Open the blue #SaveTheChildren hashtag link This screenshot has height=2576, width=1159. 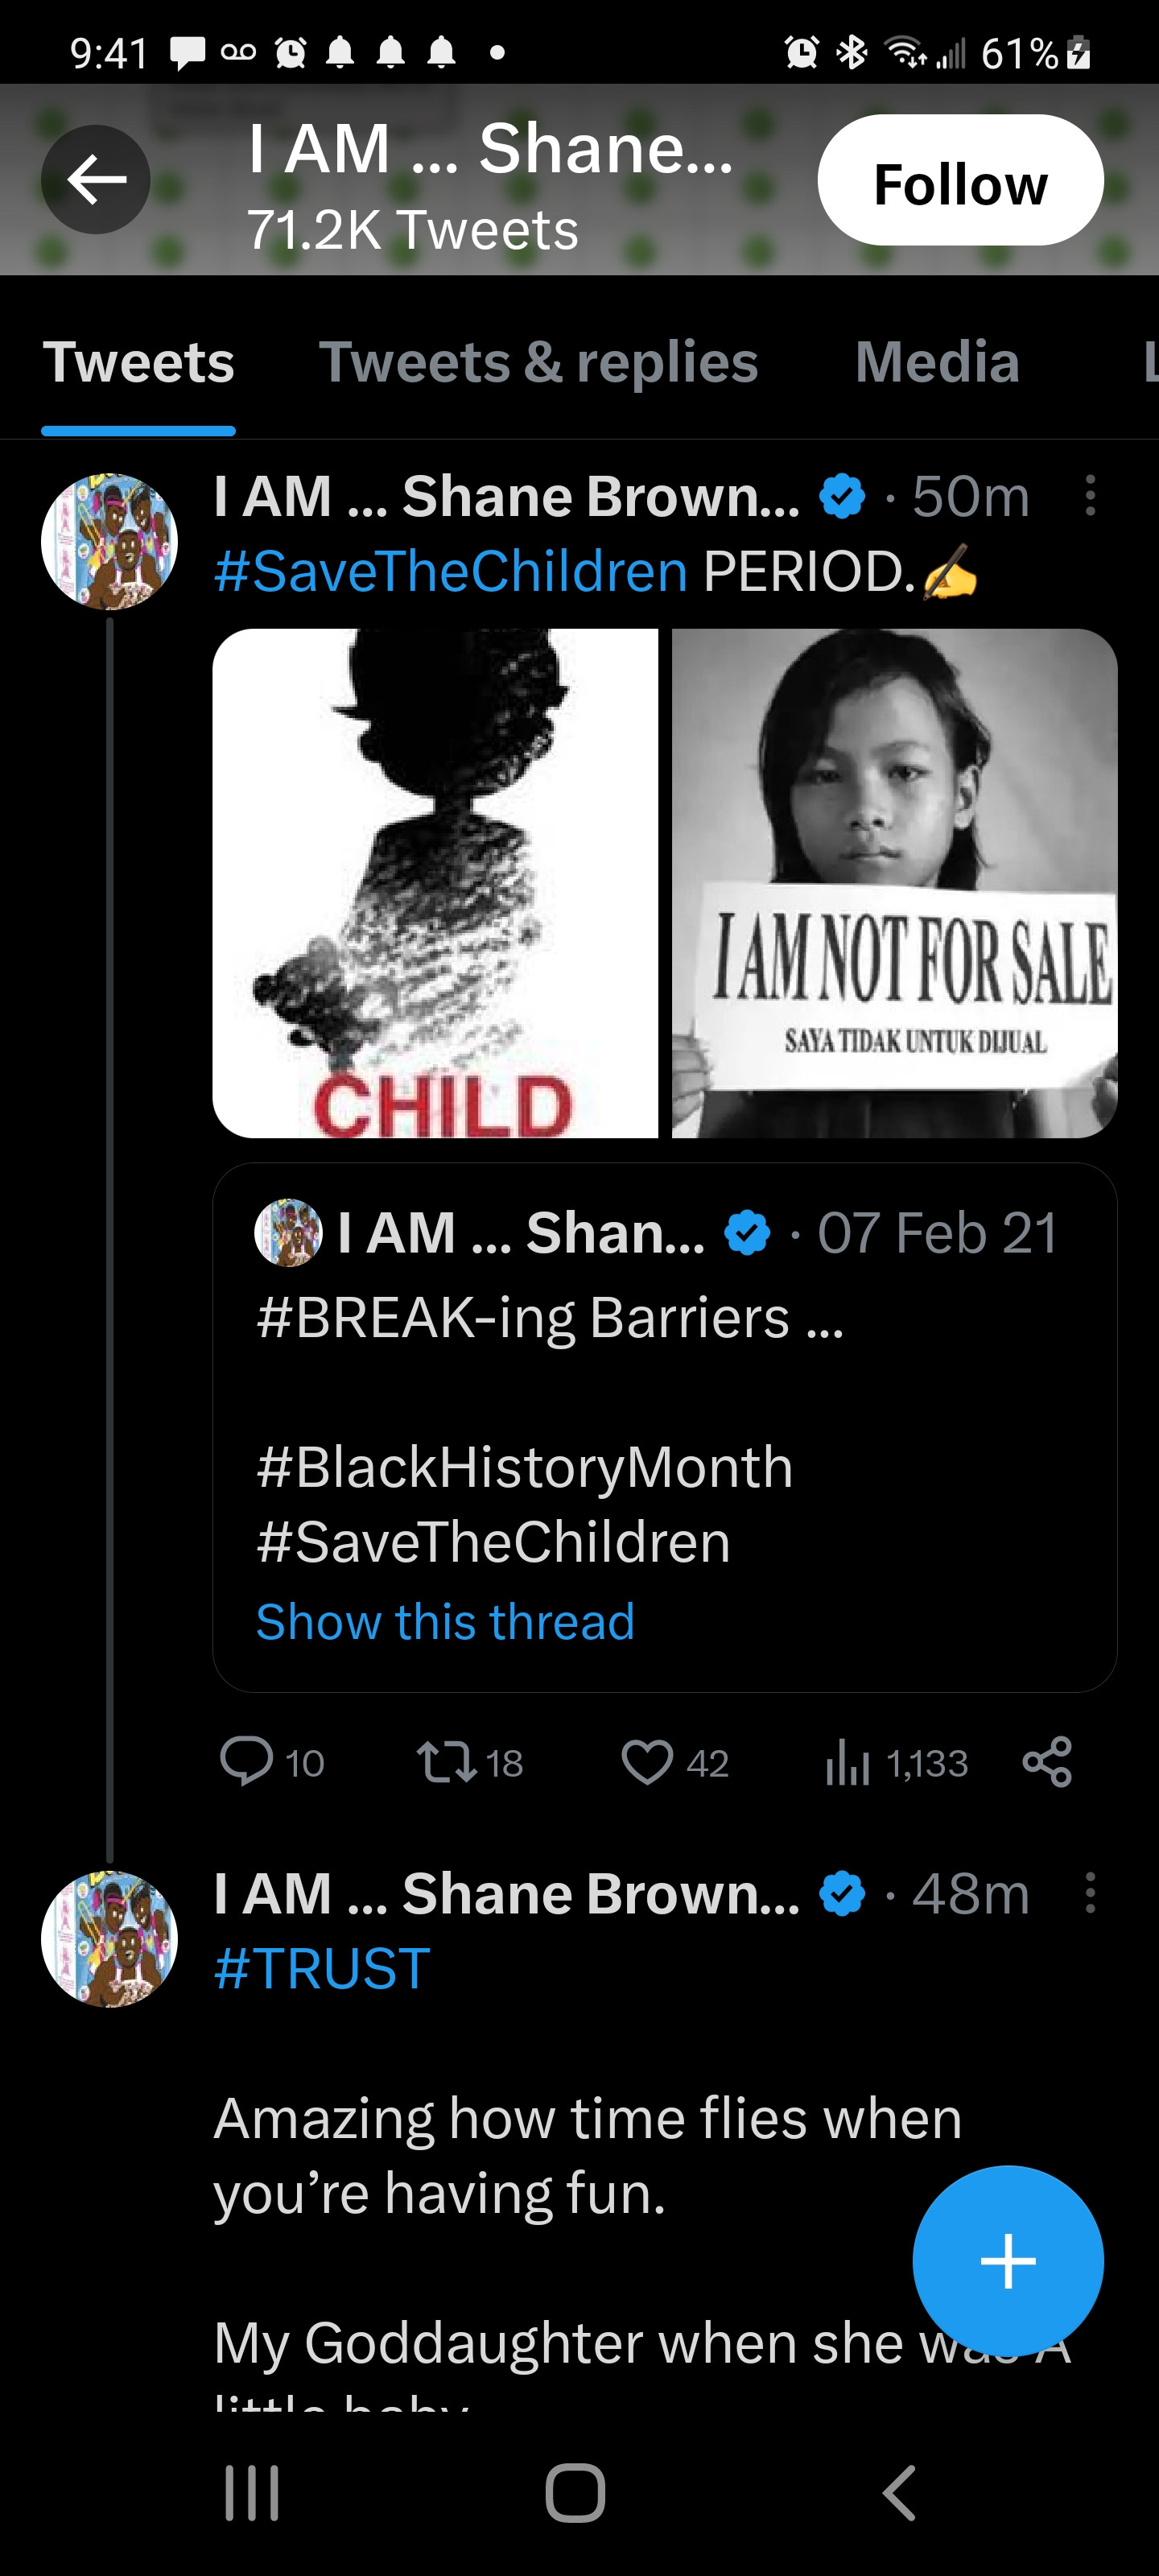coord(451,572)
